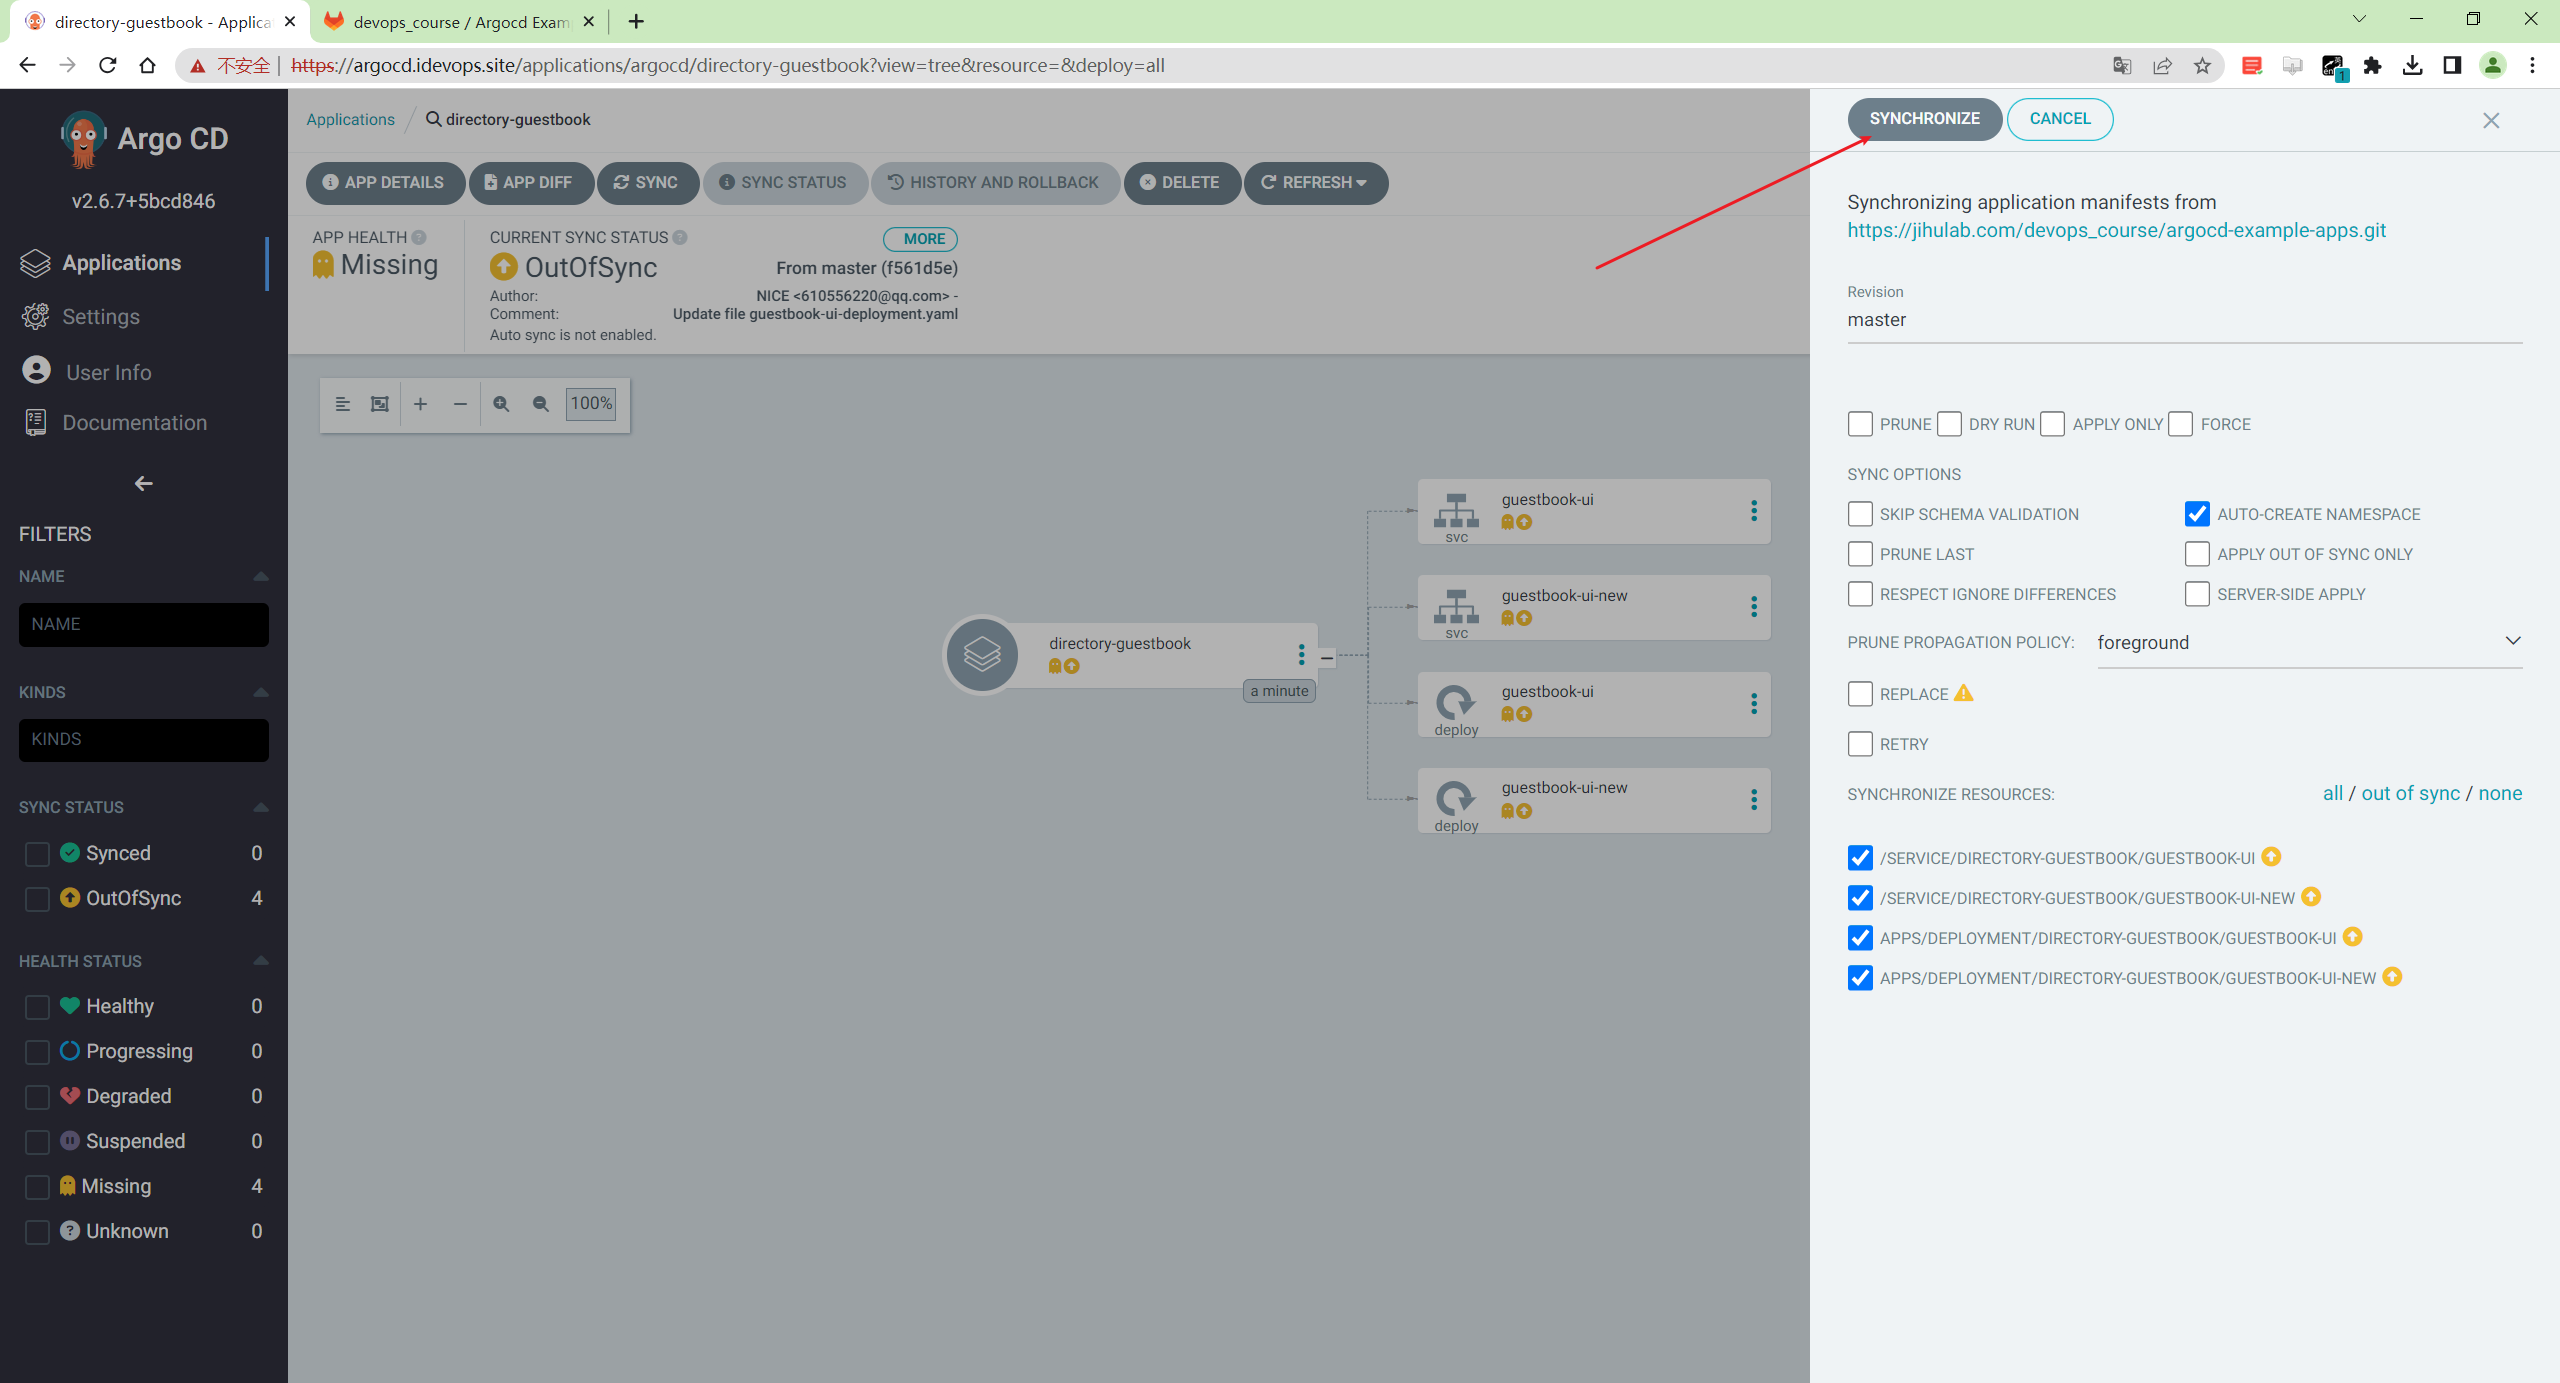Open the Applications layers icon in sidebar

tap(35, 263)
